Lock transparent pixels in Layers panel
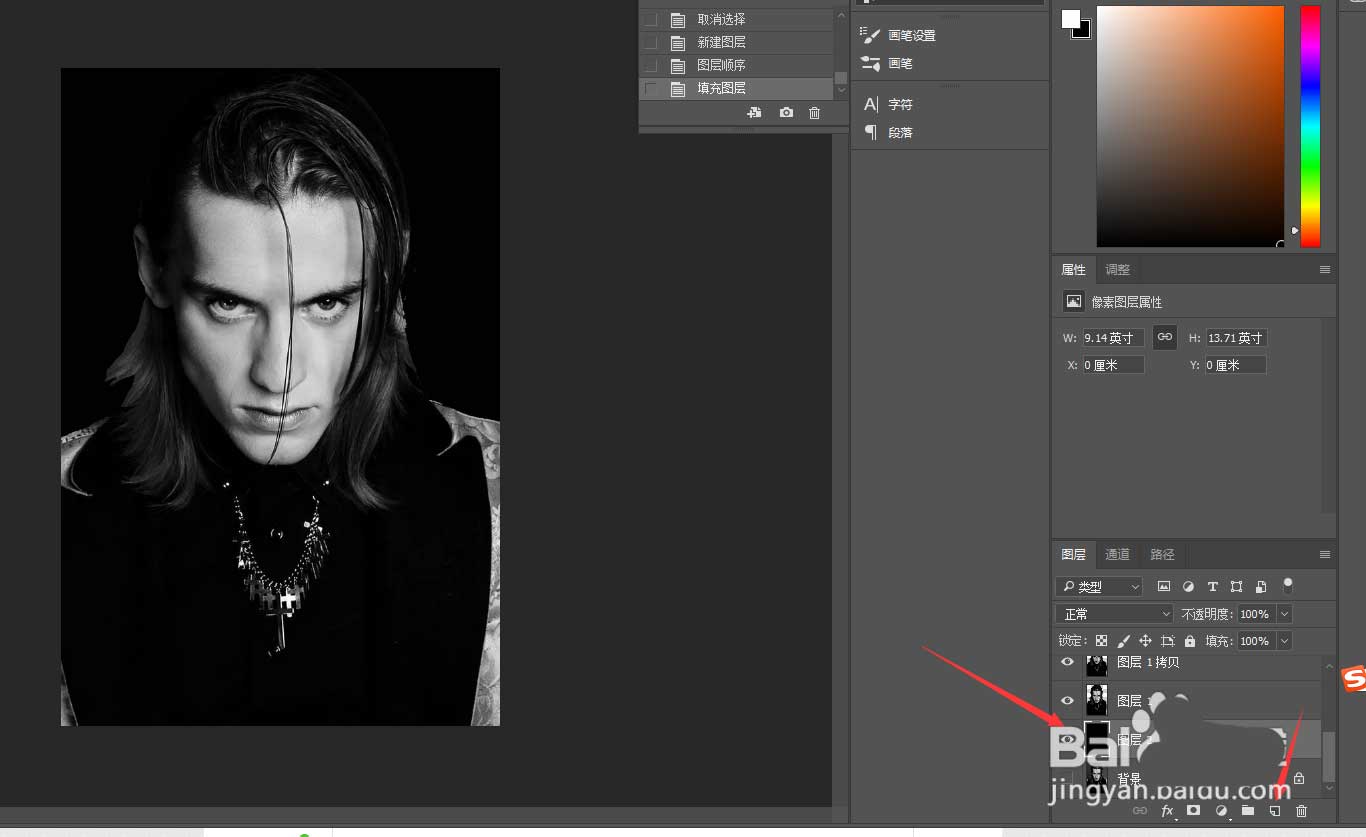This screenshot has width=1366, height=837. 1101,641
